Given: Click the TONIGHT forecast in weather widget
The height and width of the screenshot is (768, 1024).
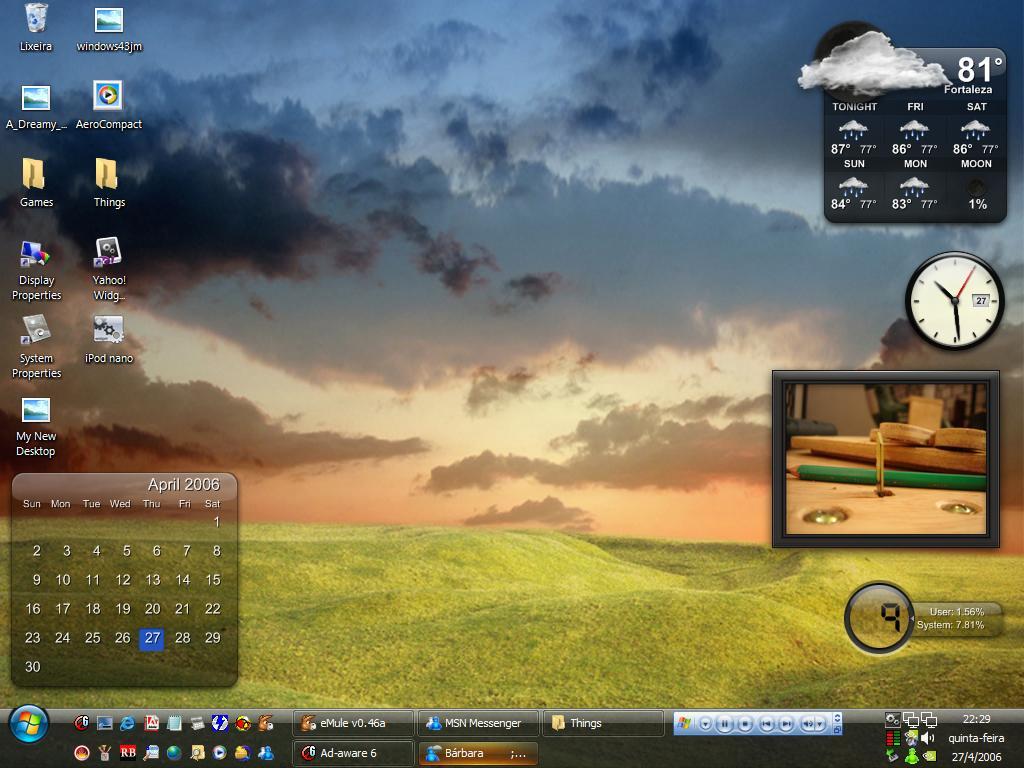Looking at the screenshot, I should 854,129.
